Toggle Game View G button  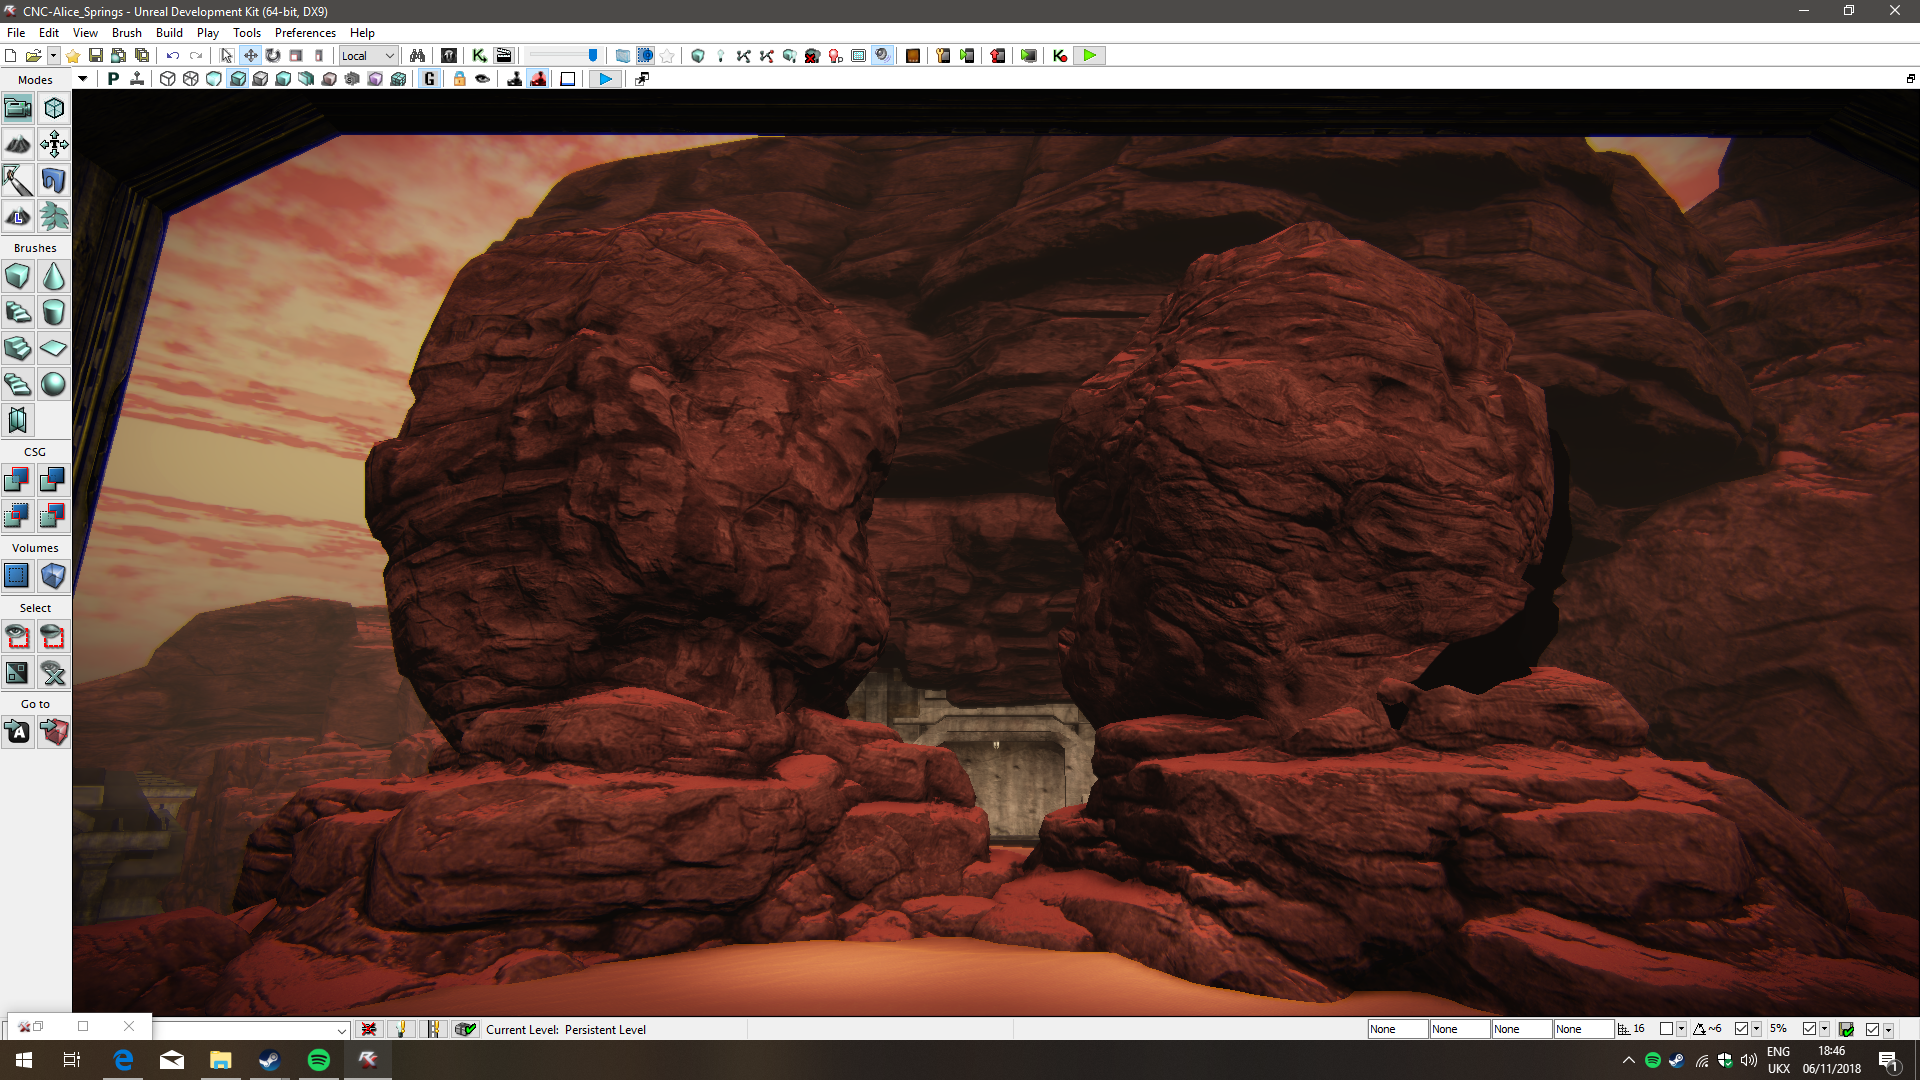point(430,79)
